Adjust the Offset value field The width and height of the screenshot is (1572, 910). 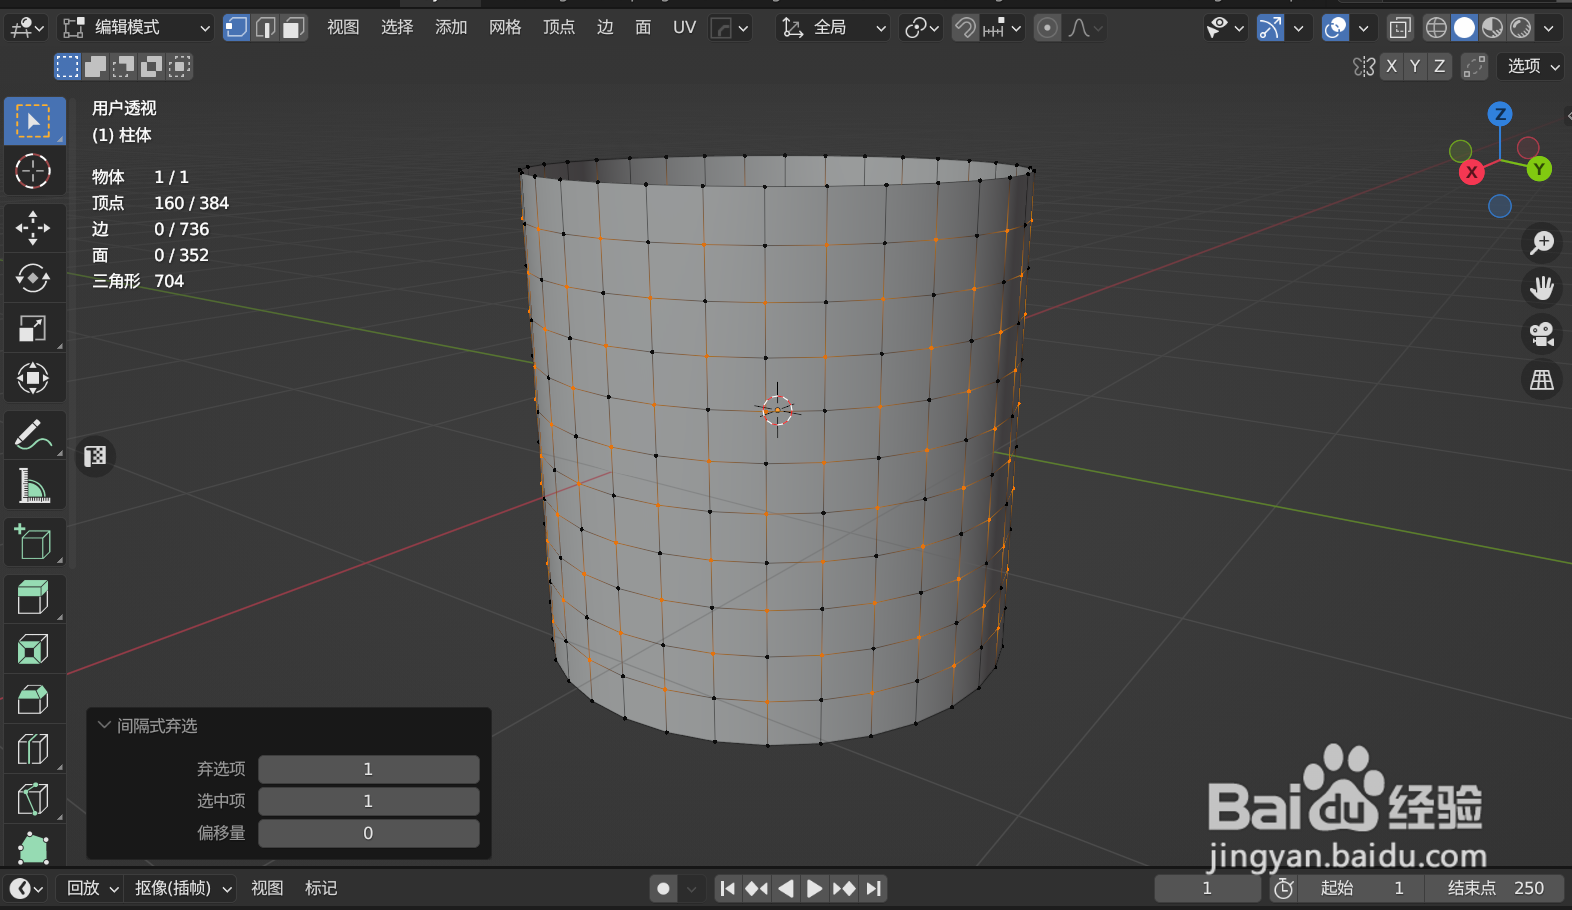368,833
